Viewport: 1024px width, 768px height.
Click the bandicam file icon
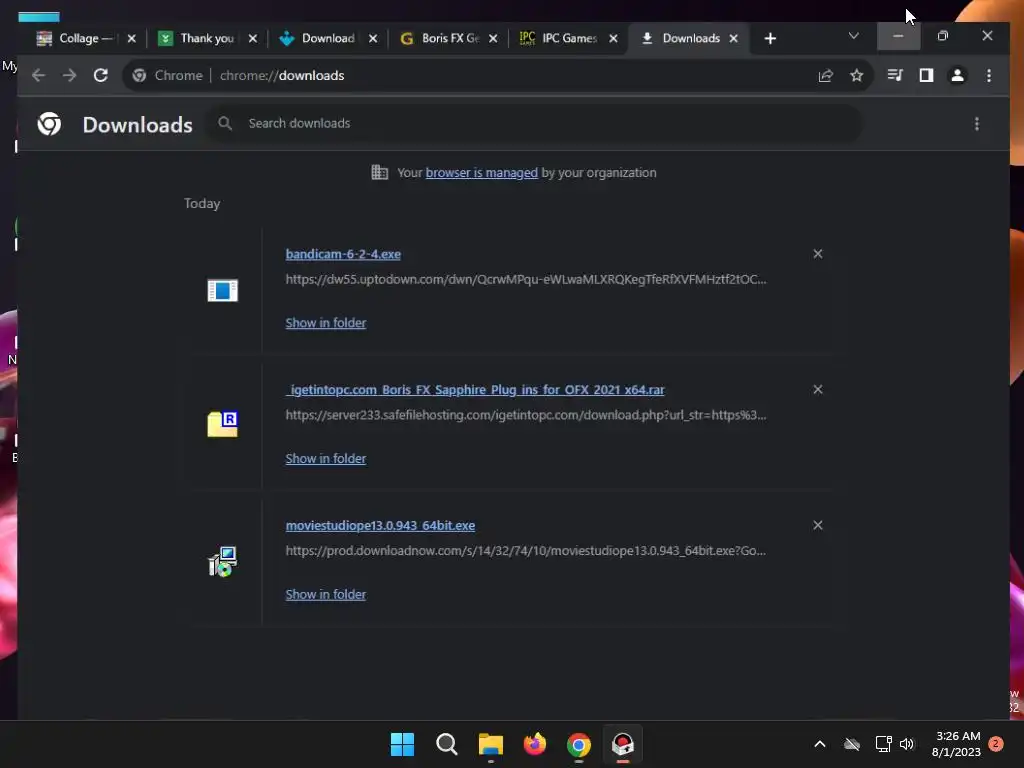point(223,291)
